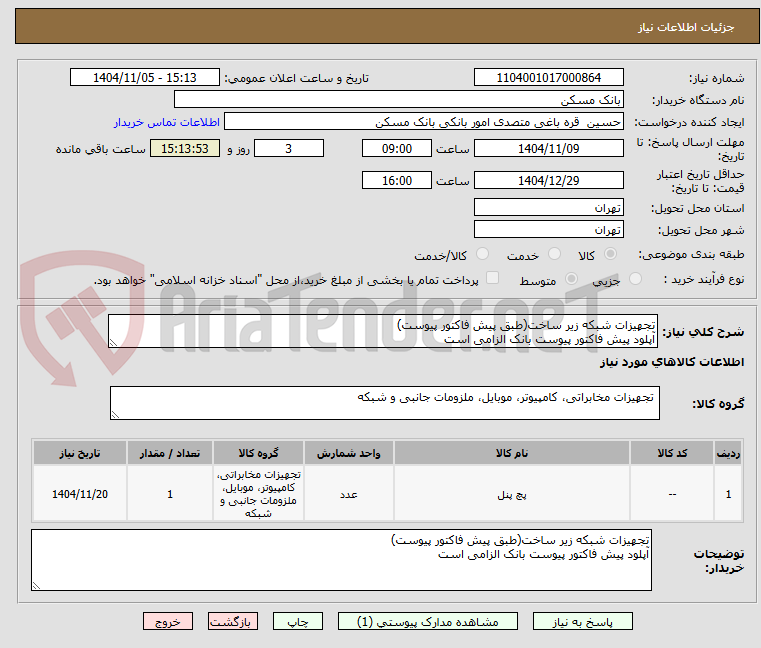Click the پاسخ به نیاز button
This screenshot has width=761, height=648.
(582, 621)
